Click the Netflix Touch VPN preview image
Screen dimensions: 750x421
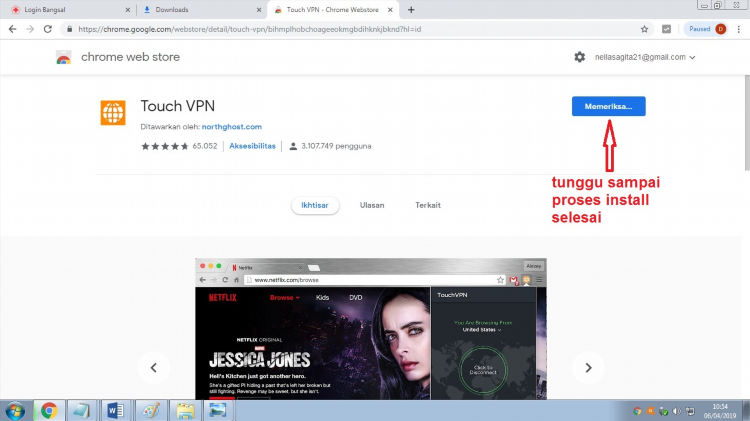[371, 329]
